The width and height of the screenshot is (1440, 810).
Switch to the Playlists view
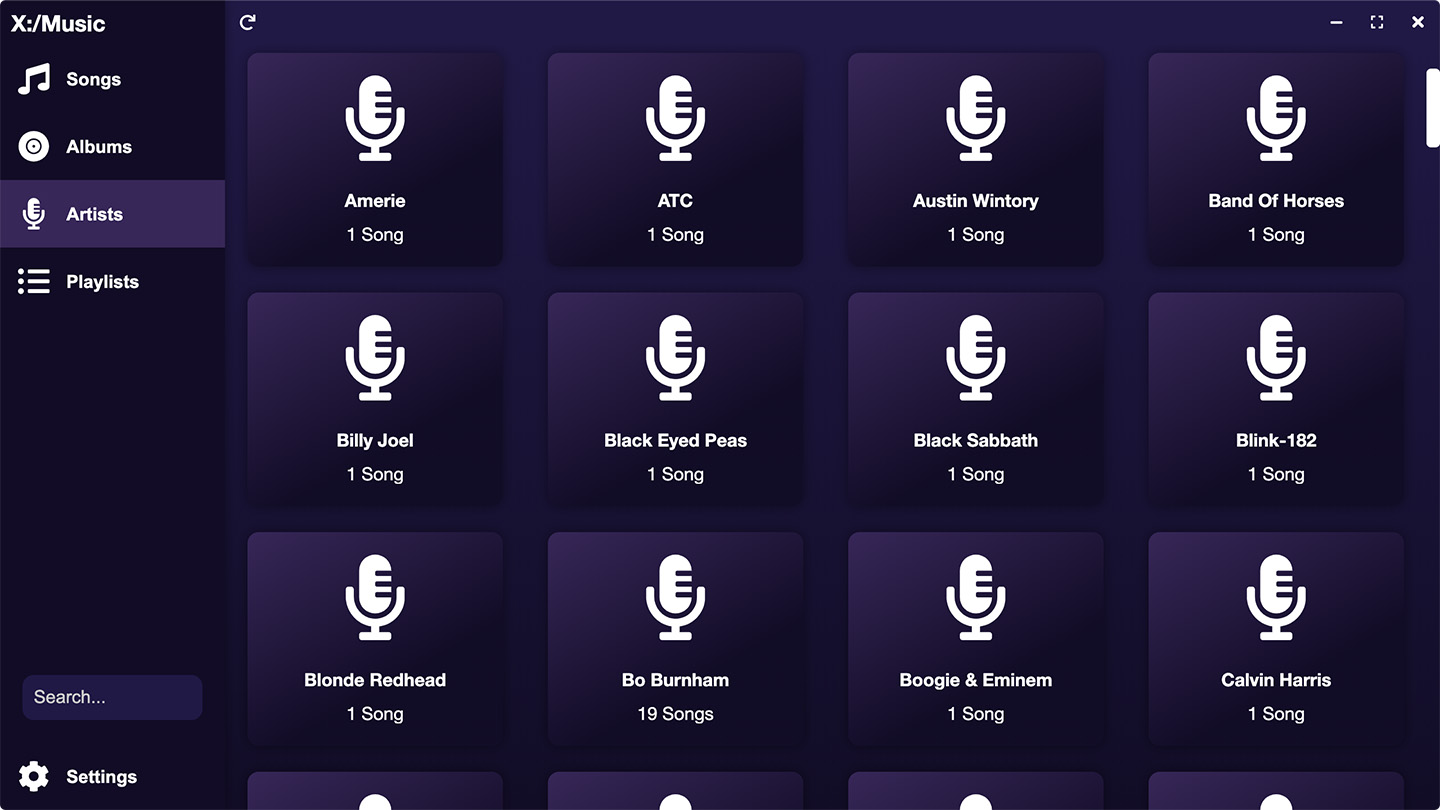(102, 282)
